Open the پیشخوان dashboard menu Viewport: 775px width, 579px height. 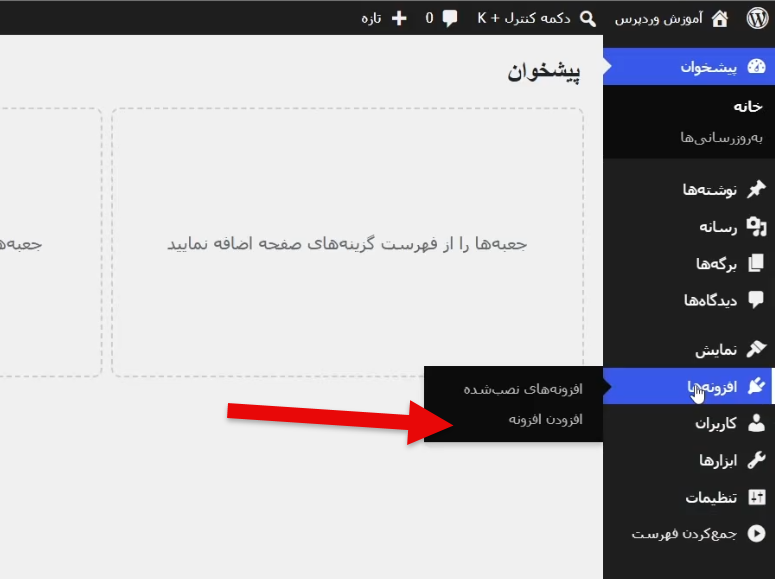click(x=689, y=66)
